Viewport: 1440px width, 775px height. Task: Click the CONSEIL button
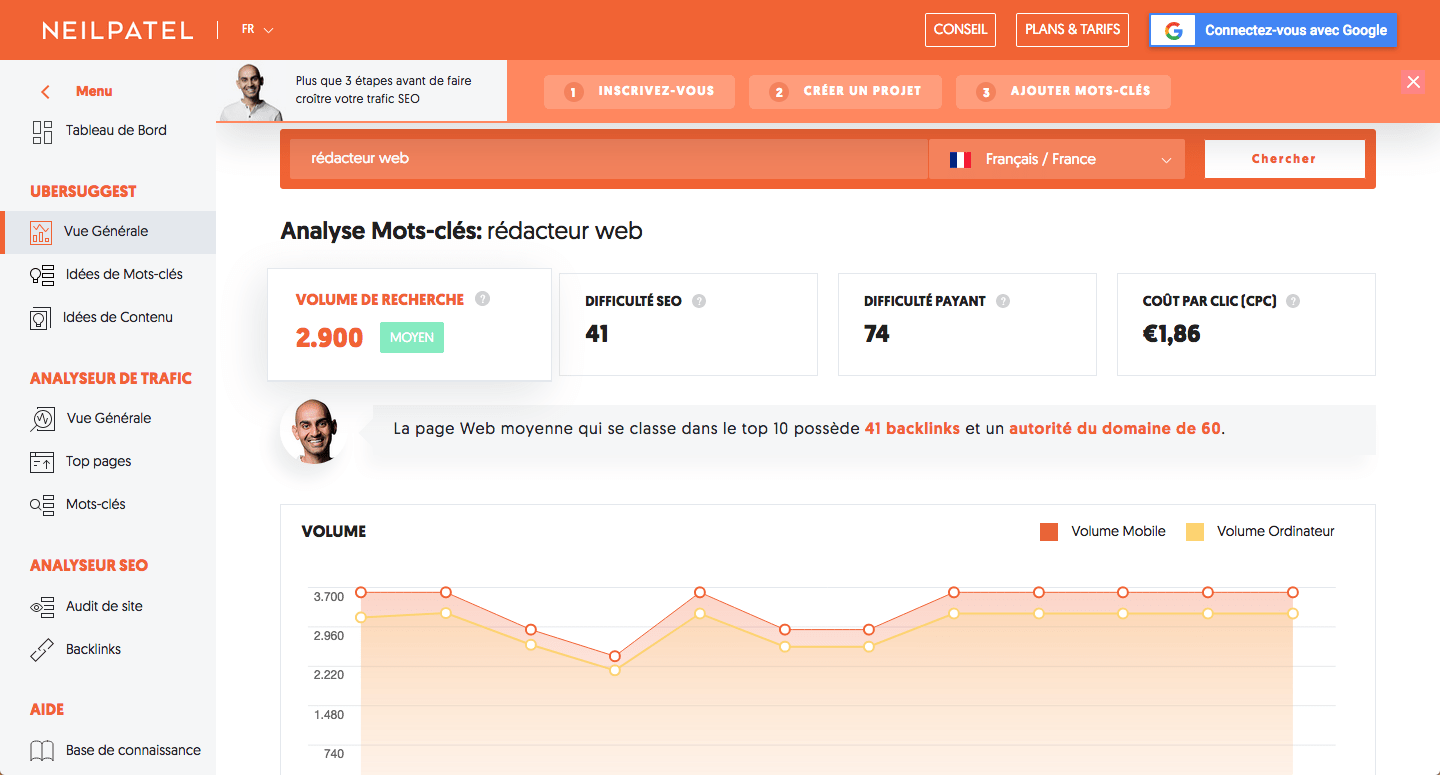[960, 30]
